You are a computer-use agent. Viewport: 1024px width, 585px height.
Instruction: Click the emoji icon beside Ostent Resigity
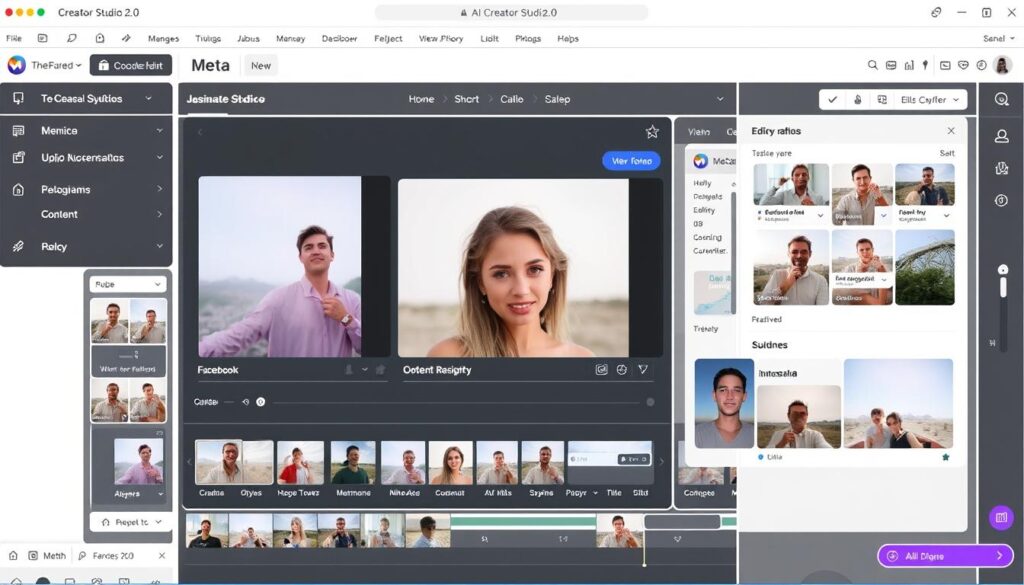(x=622, y=369)
